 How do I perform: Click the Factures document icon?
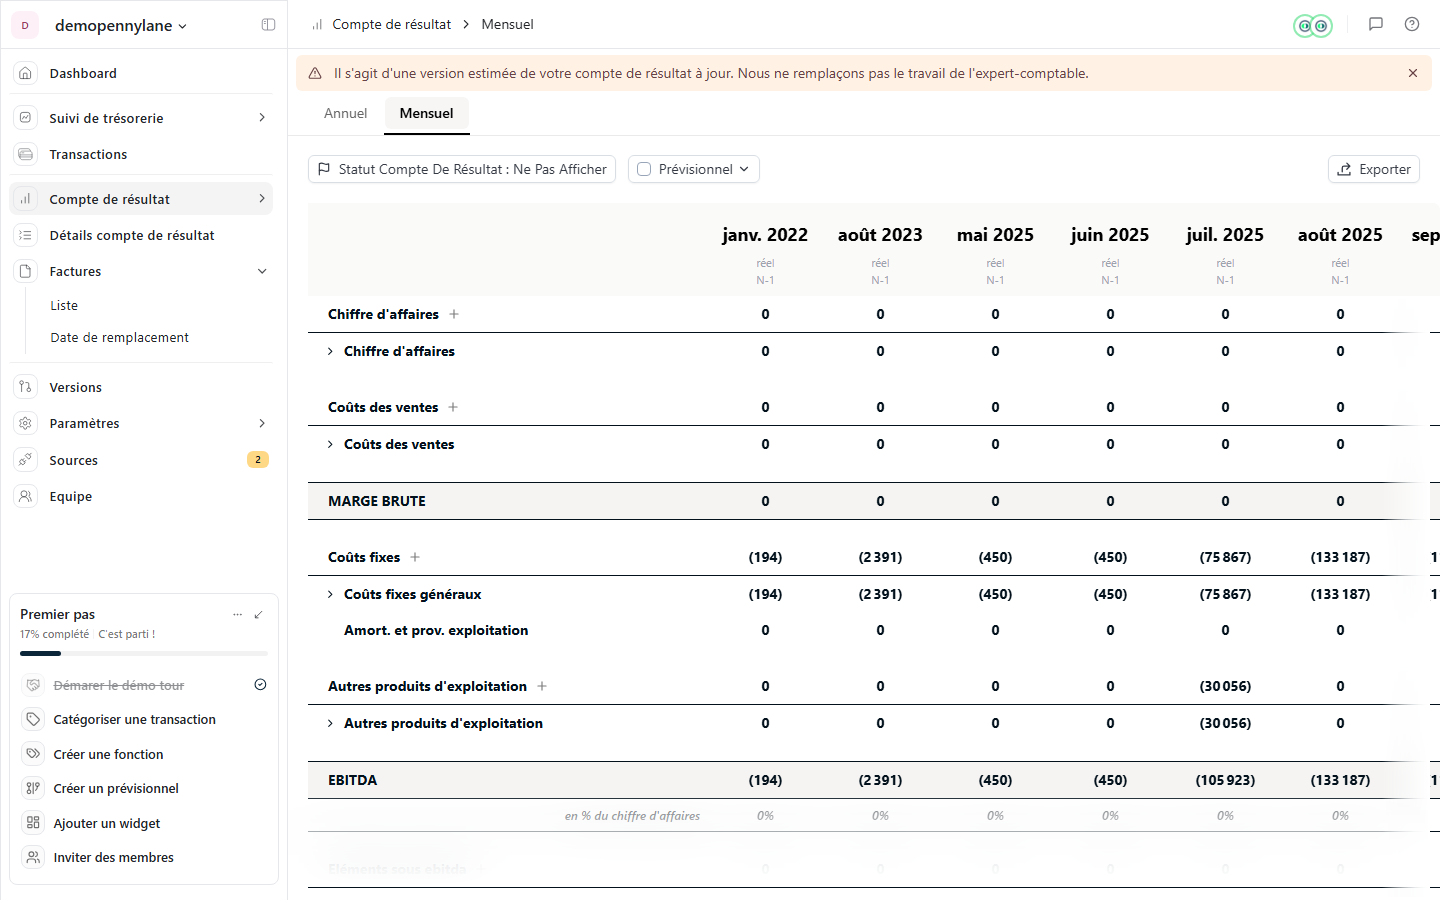click(26, 271)
